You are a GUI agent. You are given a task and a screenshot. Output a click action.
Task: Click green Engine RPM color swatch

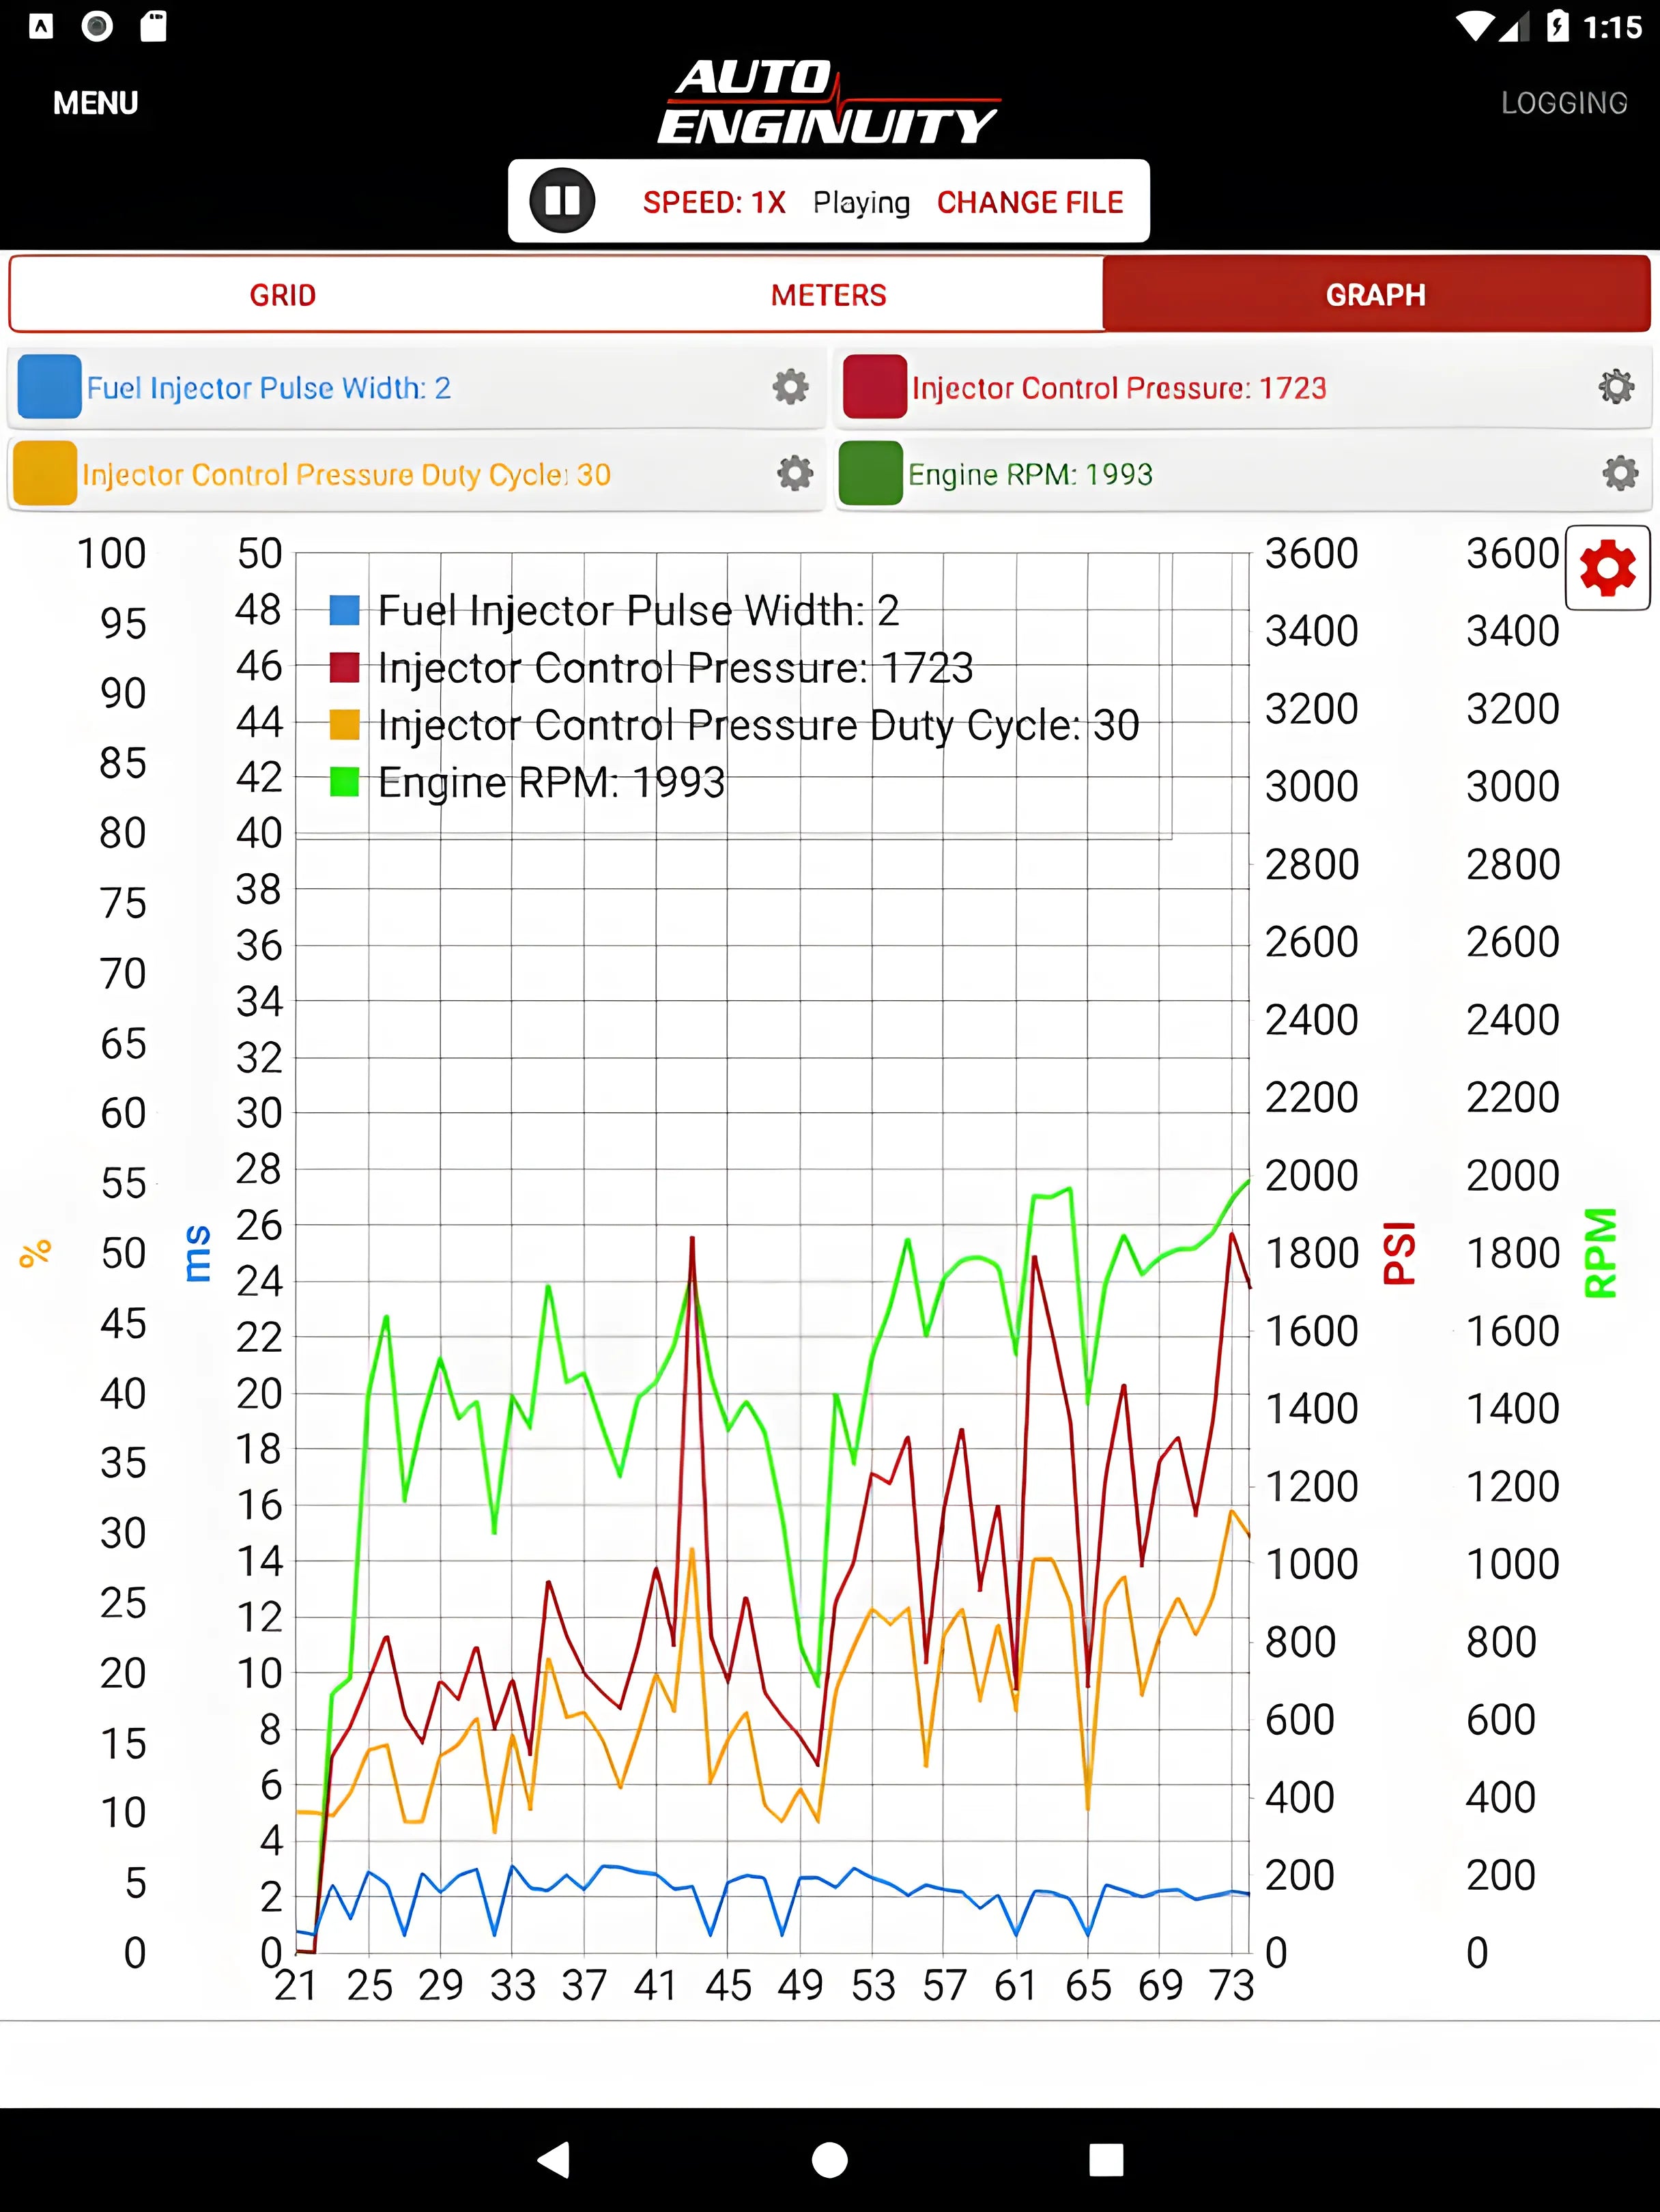pos(870,473)
